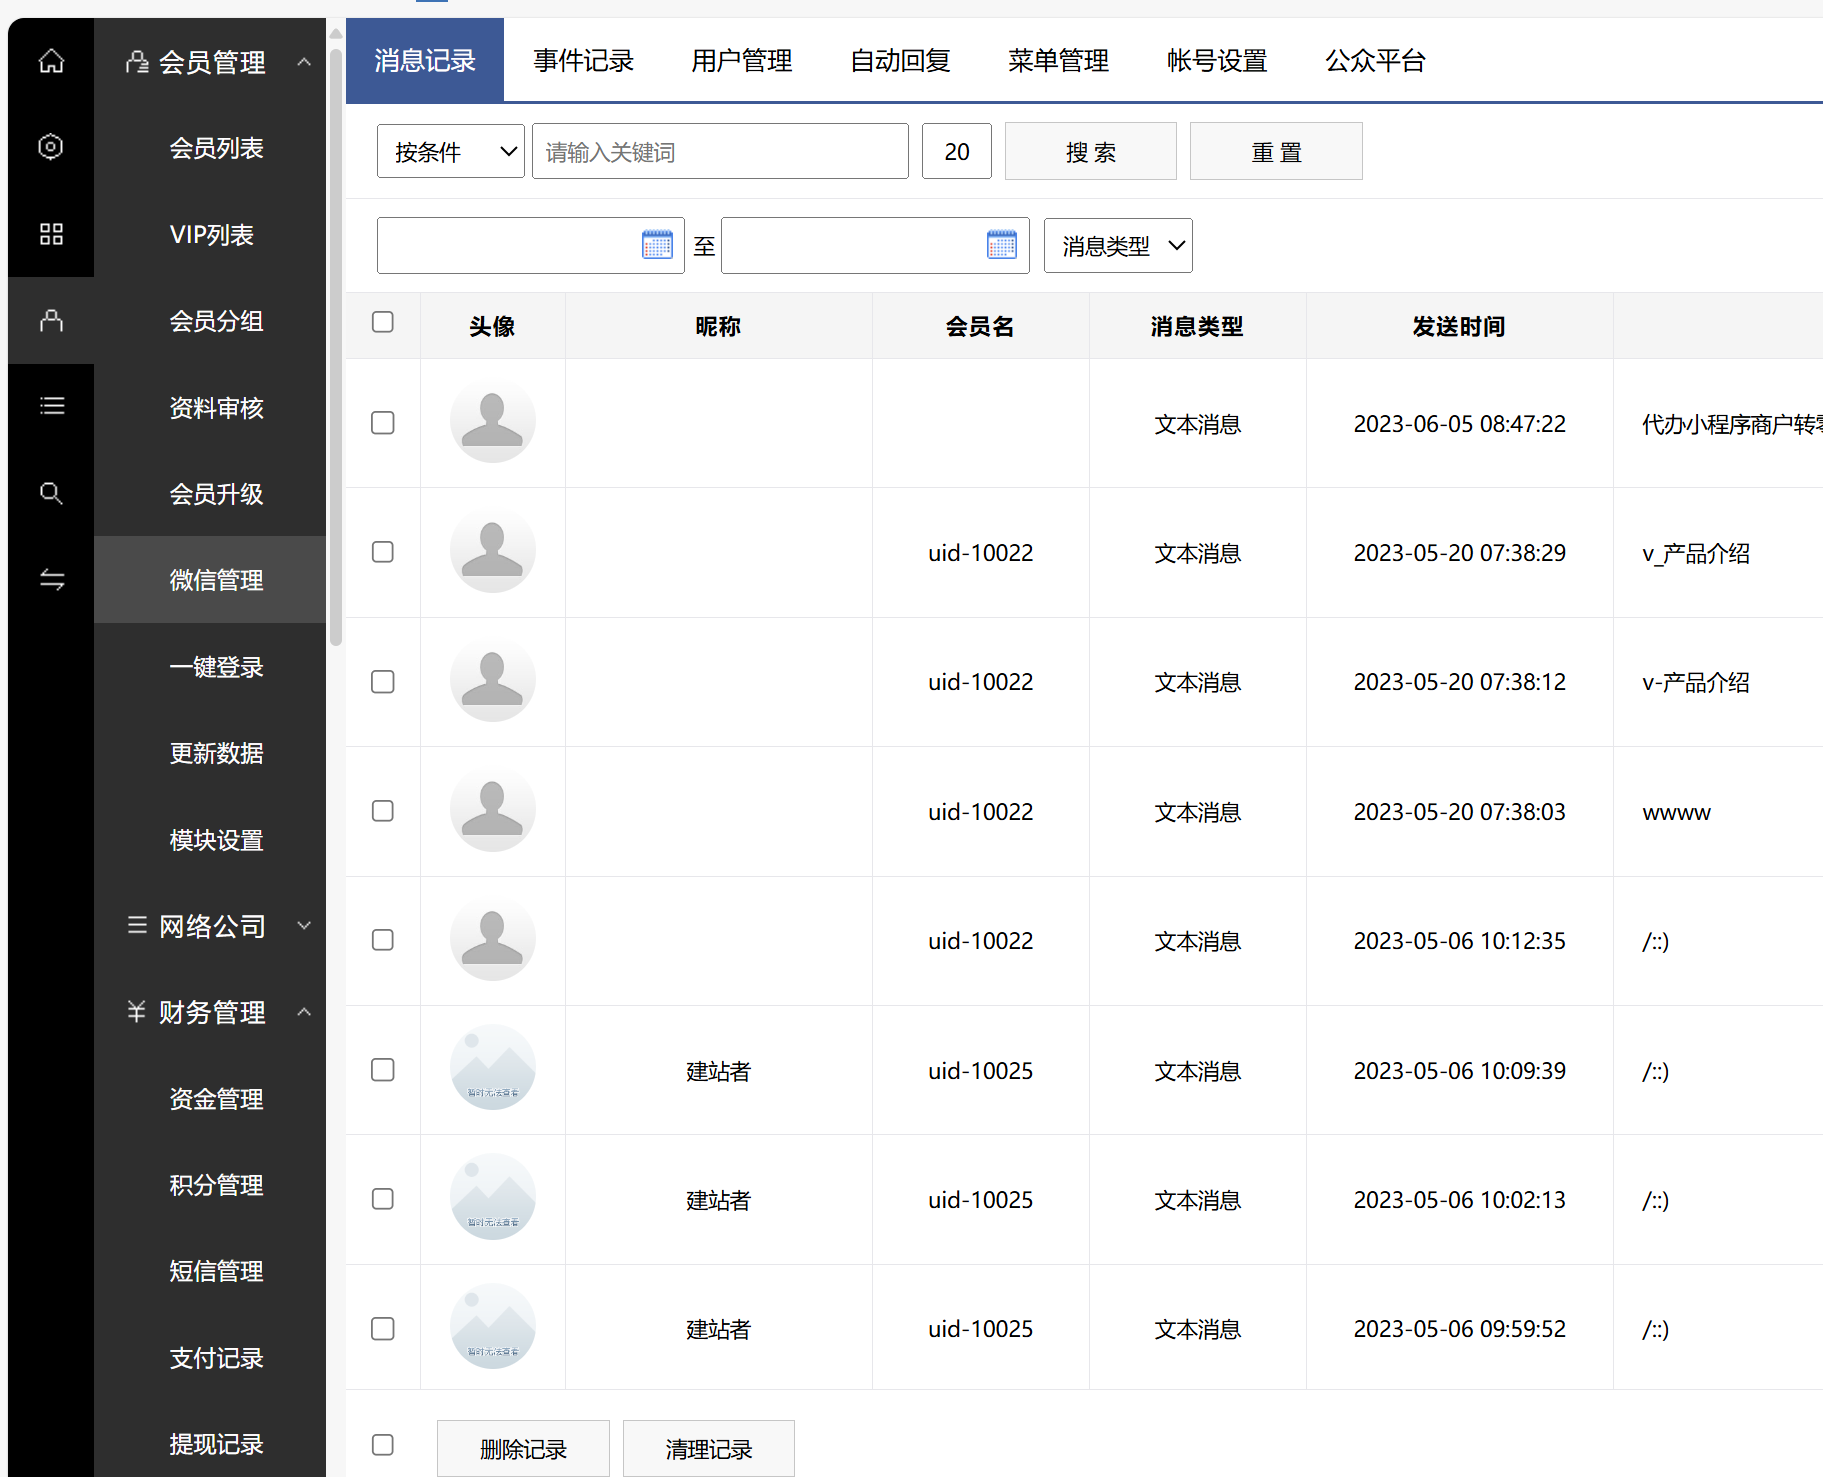This screenshot has width=1823, height=1477.
Task: Check the 2023-06-05 08:47:22 message row
Action: click(x=382, y=423)
